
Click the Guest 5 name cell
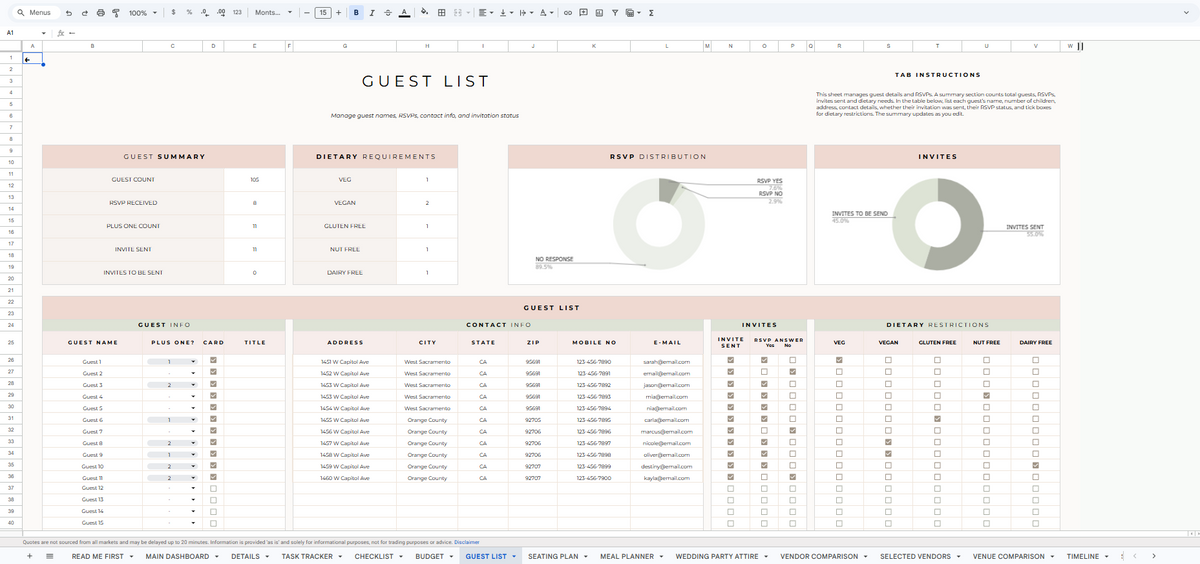click(93, 408)
